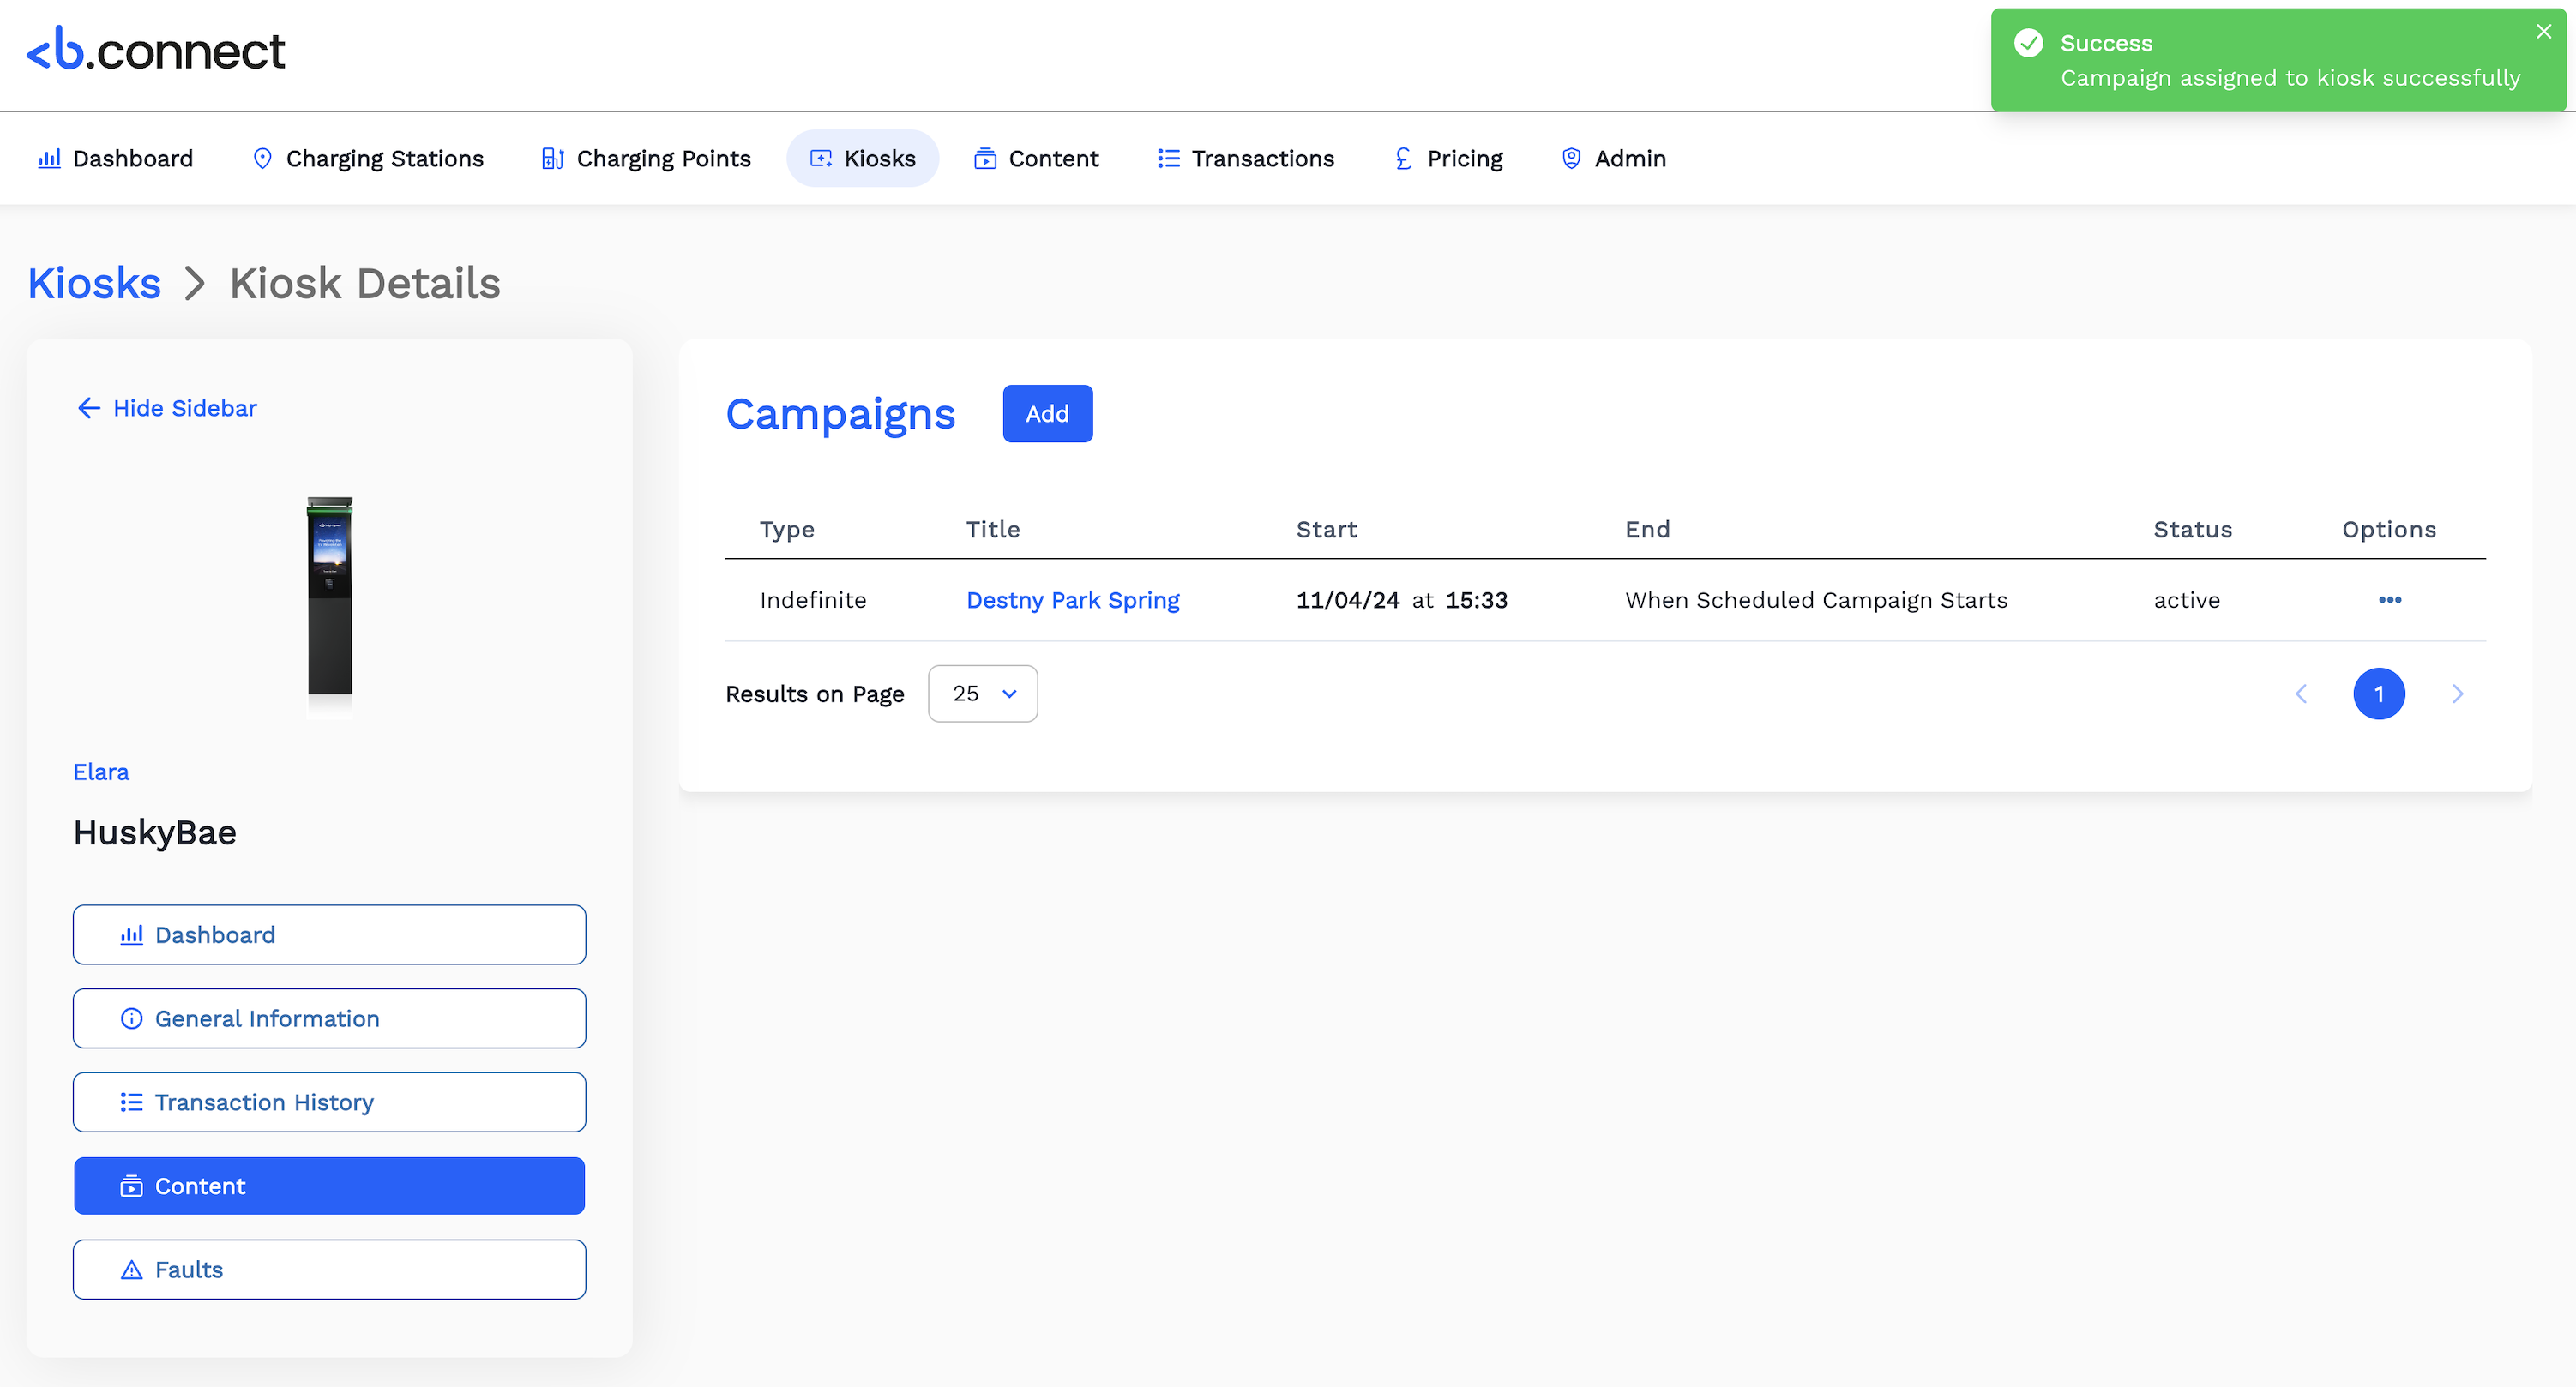
Task: Hide the sidebar using arrow link
Action: tap(167, 408)
